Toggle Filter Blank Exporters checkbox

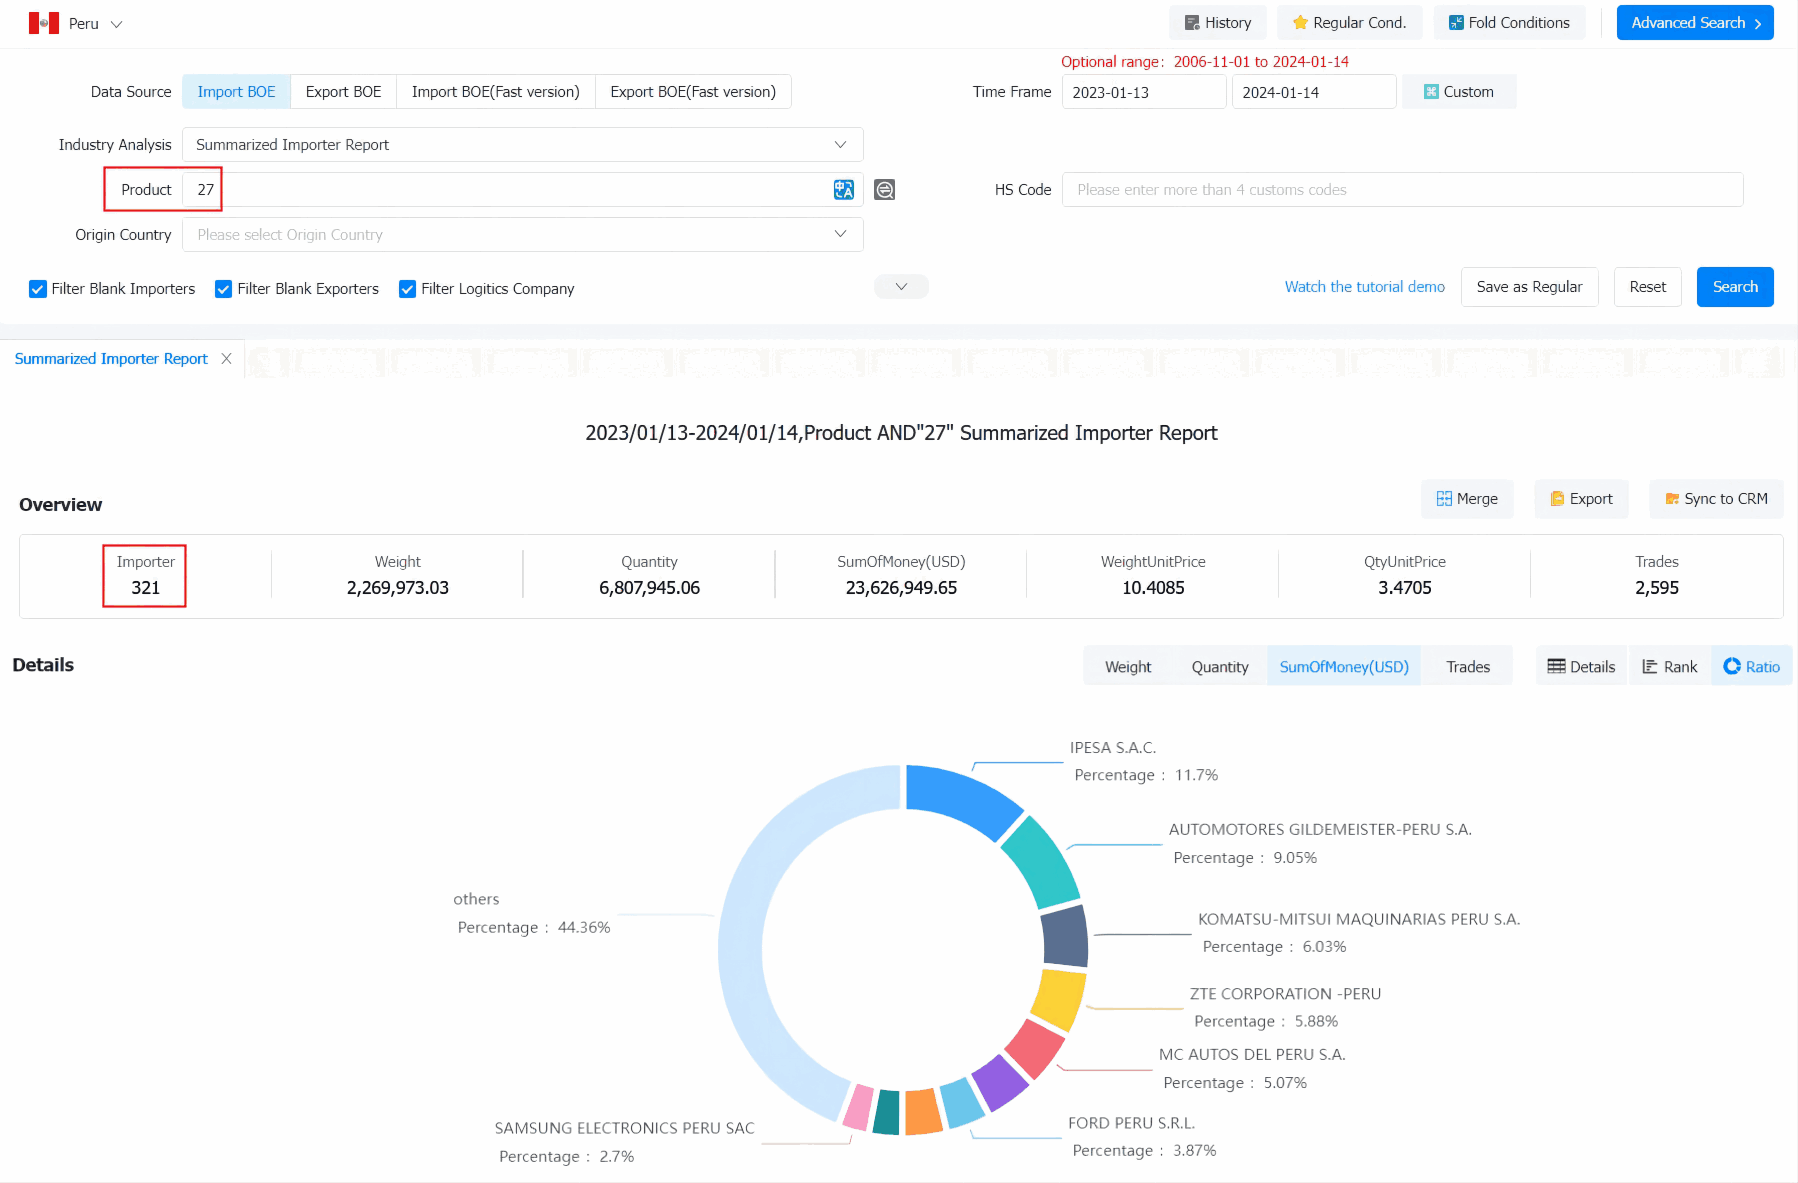[x=224, y=289]
